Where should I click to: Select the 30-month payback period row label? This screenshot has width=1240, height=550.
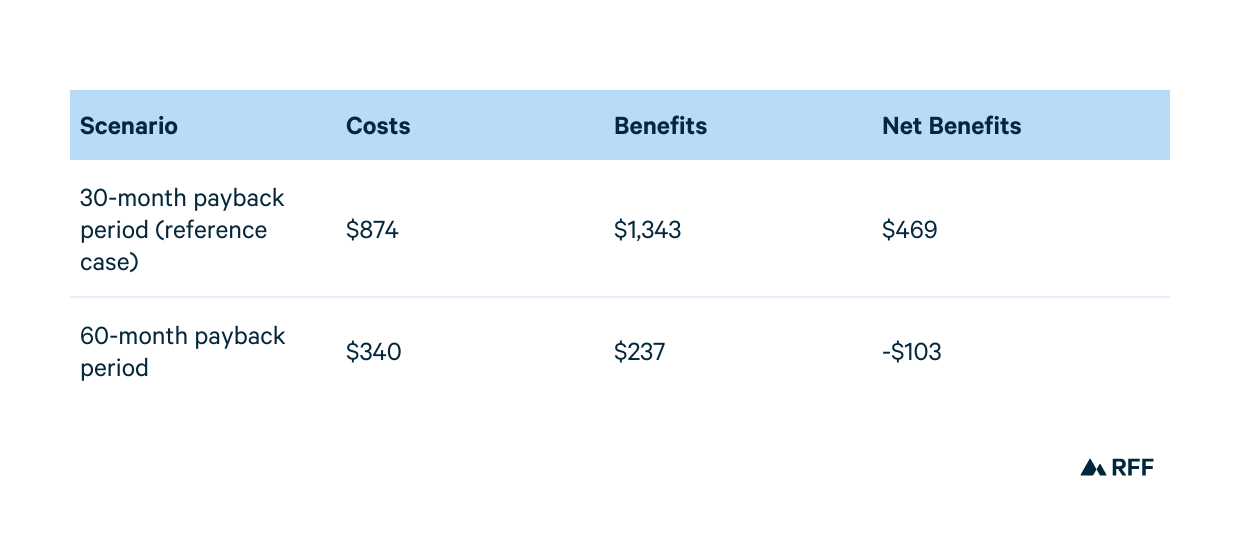pos(181,230)
